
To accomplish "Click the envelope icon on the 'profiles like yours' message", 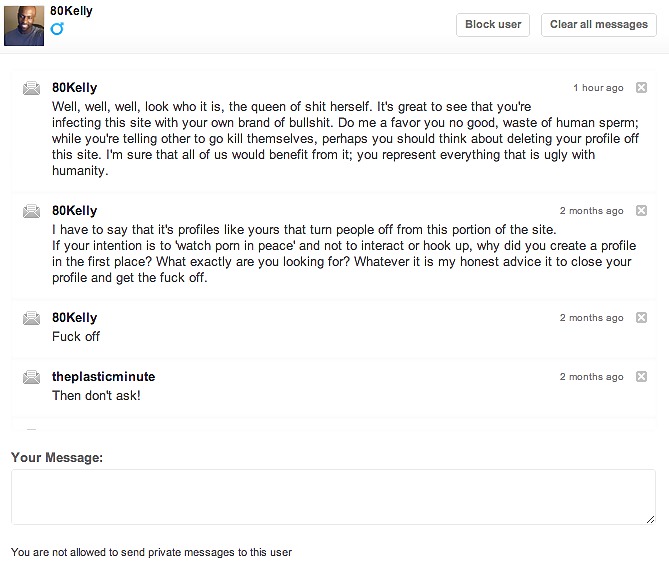I will 31,211.
